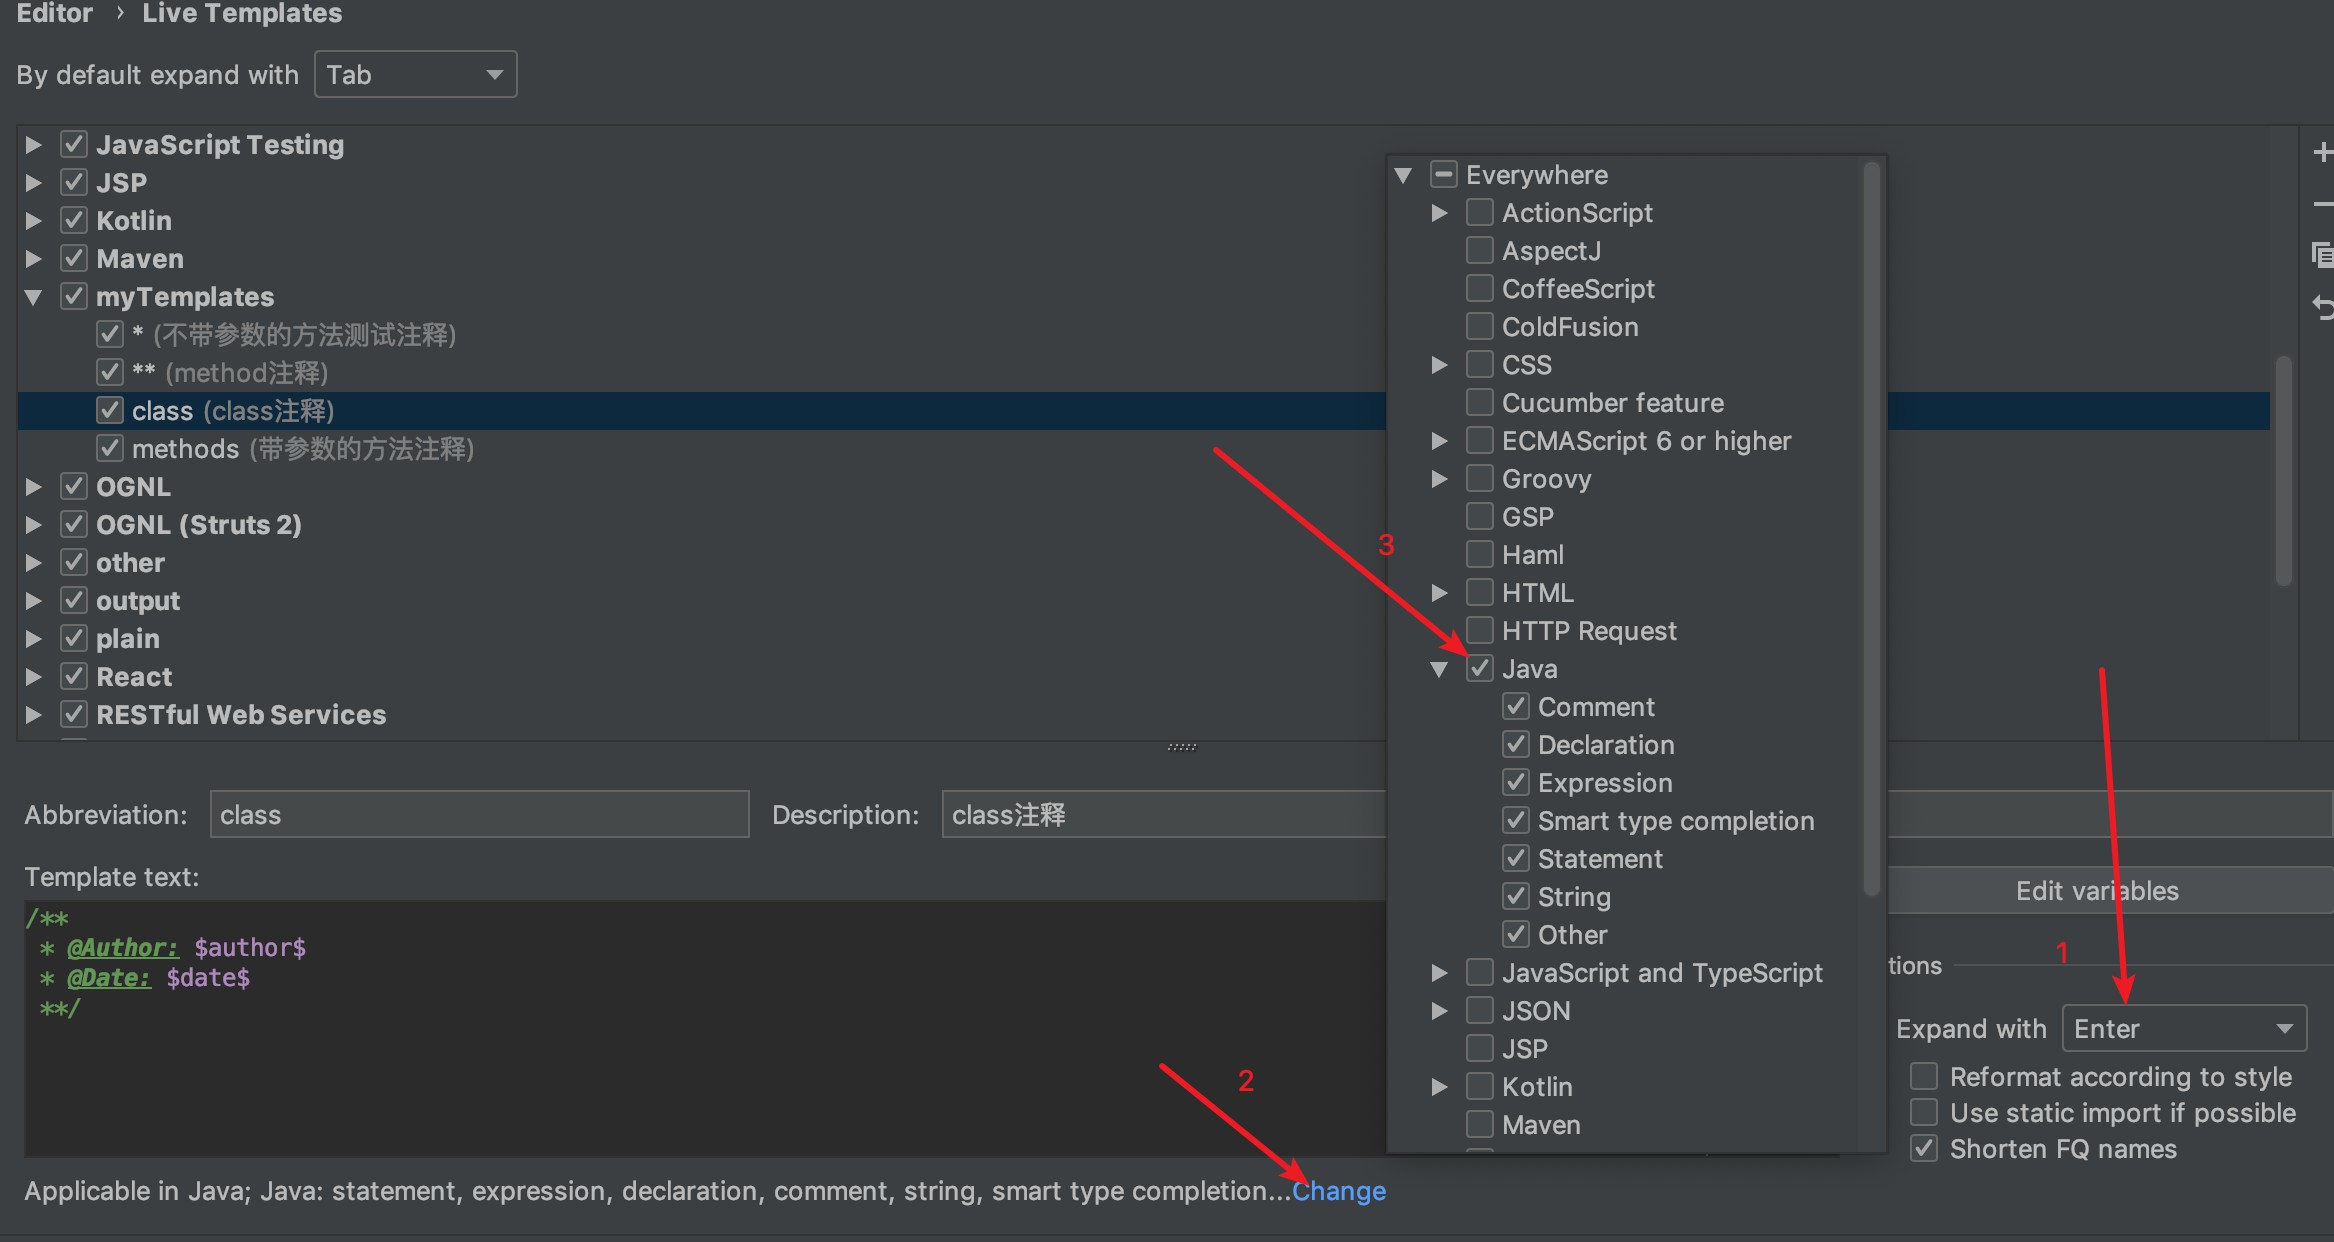Viewport: 2334px width, 1242px height.
Task: Uncheck Shorten FQ names option
Action: (1923, 1148)
